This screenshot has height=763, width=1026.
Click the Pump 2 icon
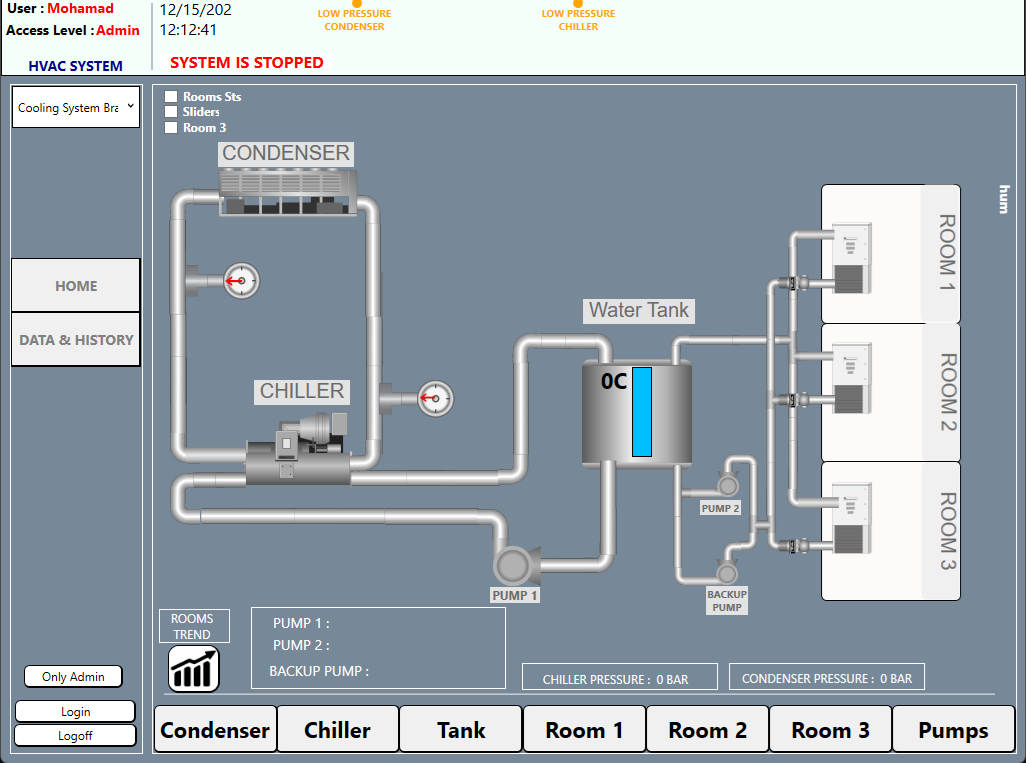(x=726, y=485)
